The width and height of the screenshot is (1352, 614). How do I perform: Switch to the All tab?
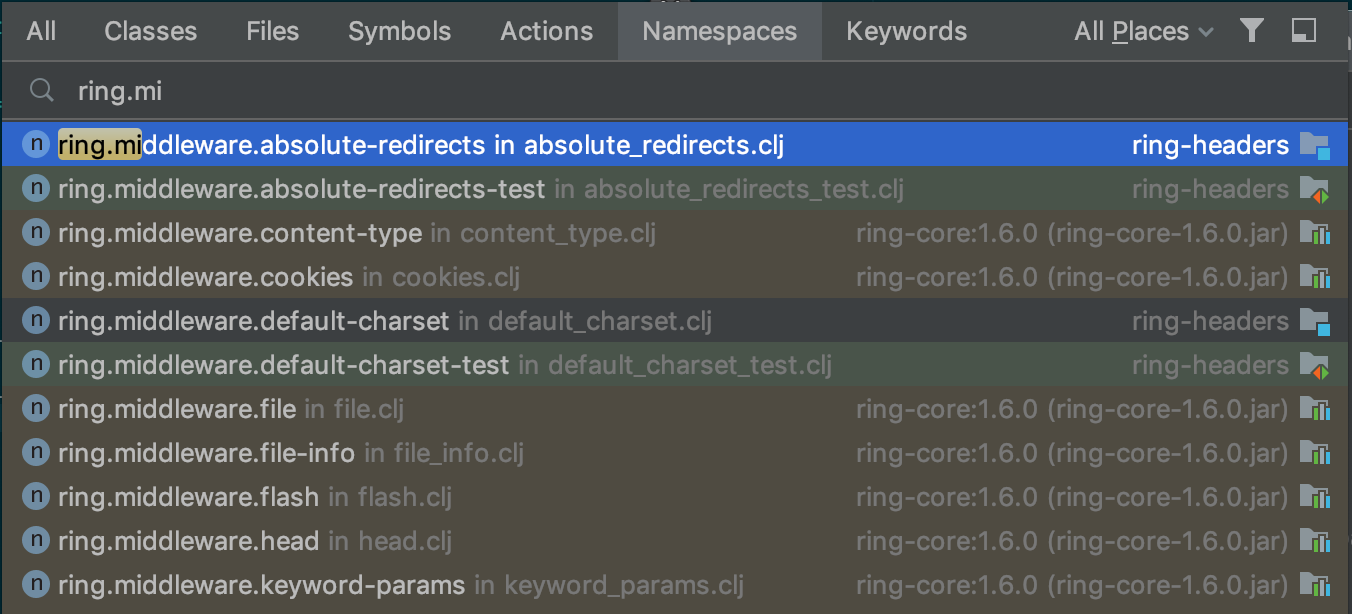[x=41, y=31]
